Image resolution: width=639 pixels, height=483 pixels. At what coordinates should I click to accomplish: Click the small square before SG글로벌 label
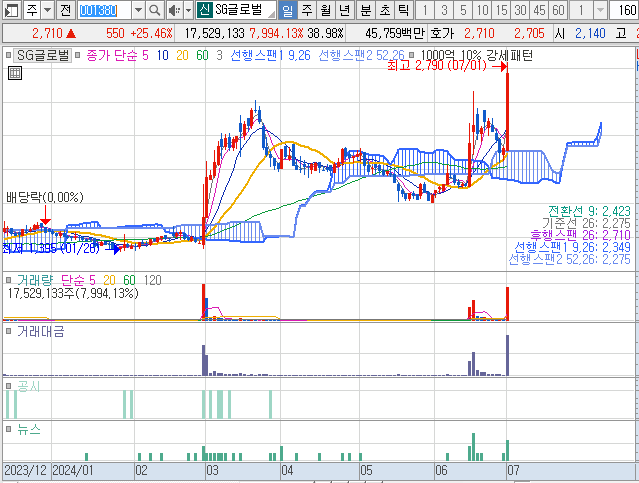coord(8,55)
